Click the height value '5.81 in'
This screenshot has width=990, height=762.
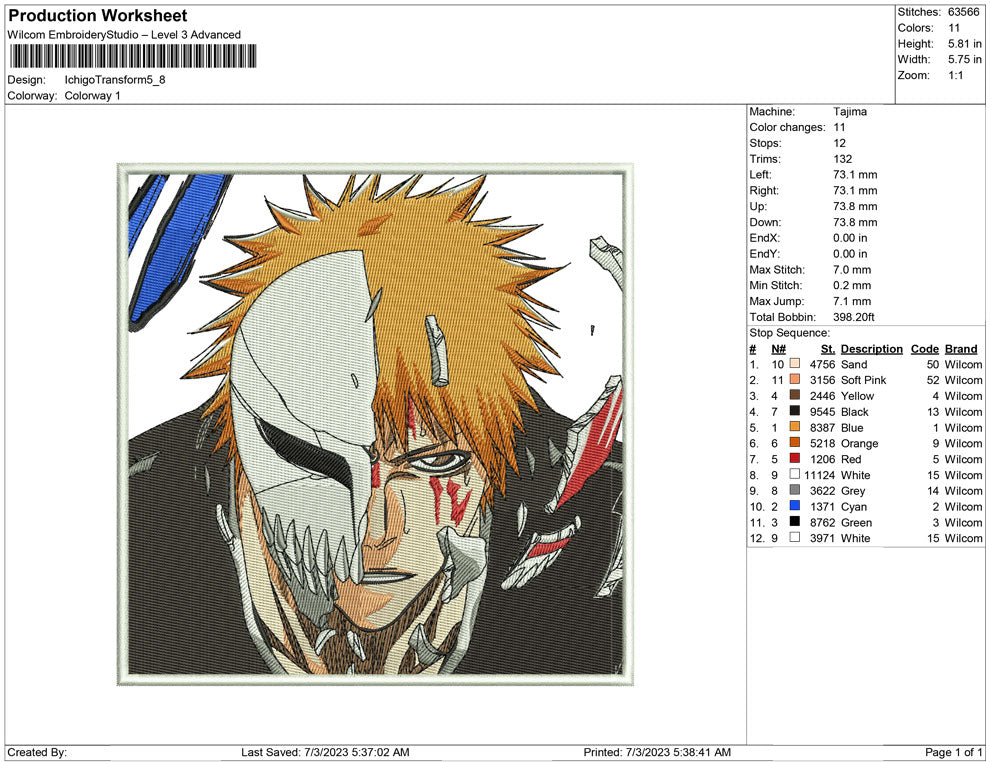tap(964, 44)
